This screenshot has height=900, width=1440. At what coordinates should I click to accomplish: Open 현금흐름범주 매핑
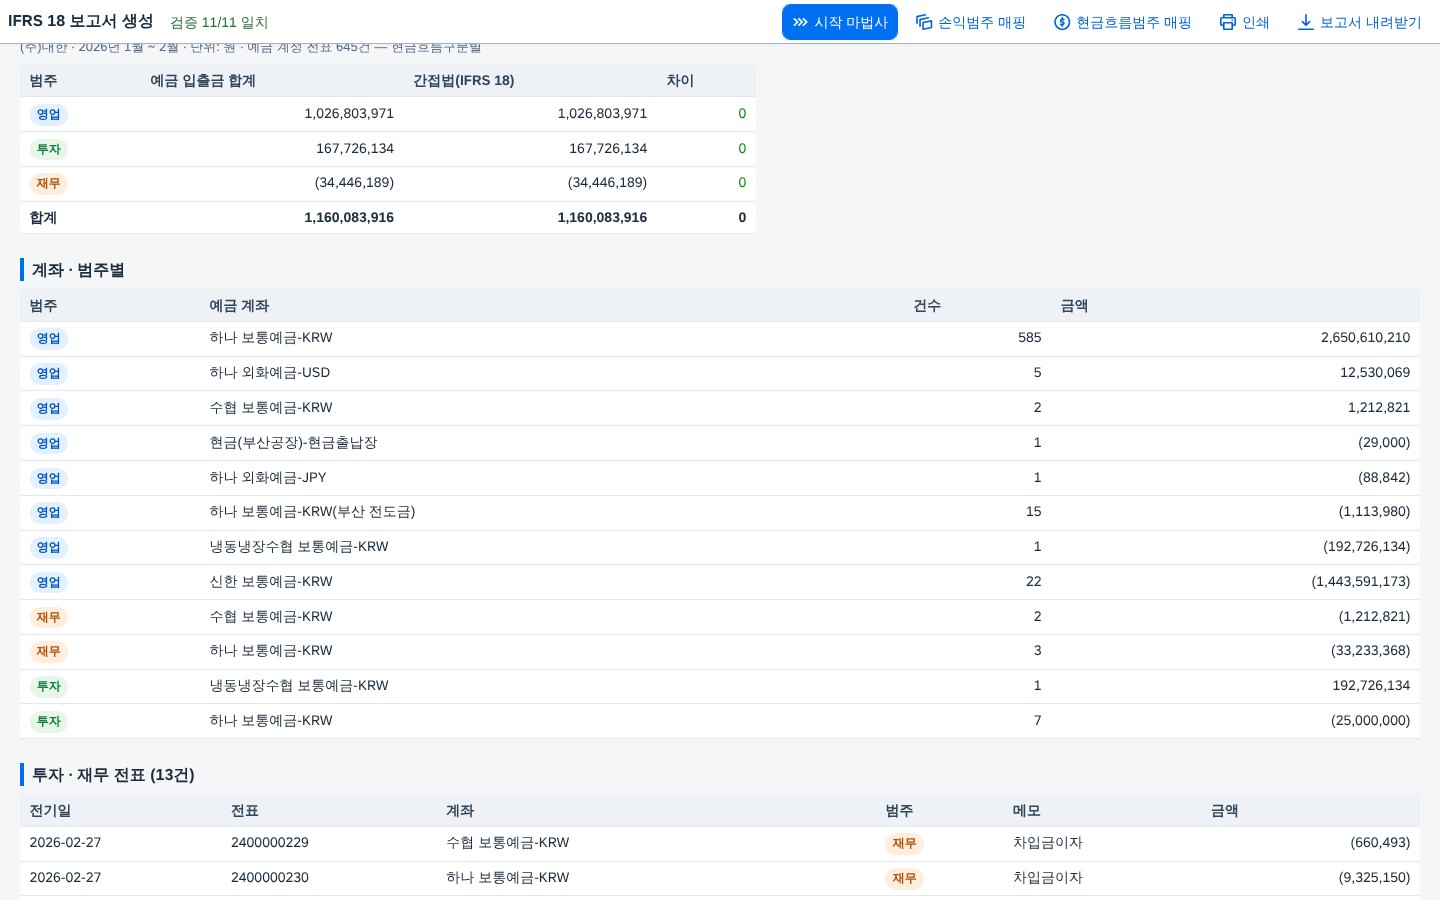click(x=1123, y=22)
